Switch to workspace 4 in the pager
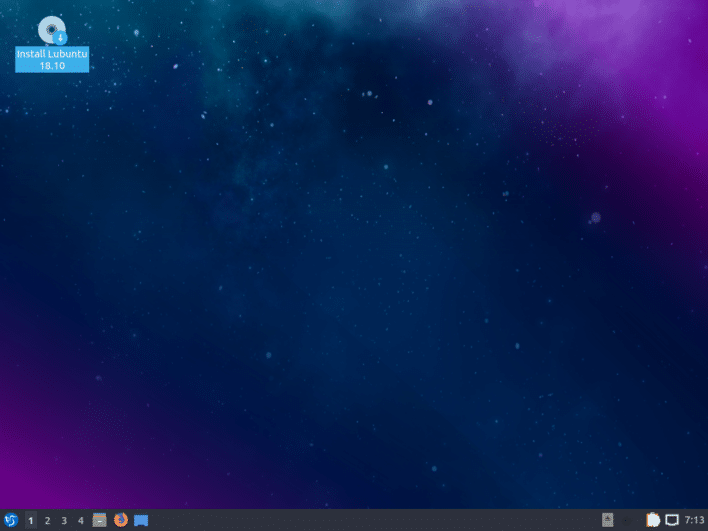This screenshot has width=708, height=531. [x=80, y=520]
